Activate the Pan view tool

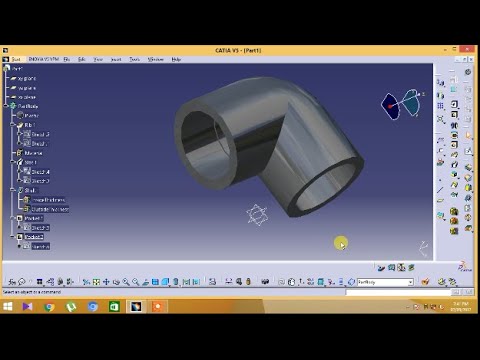click(x=106, y=282)
